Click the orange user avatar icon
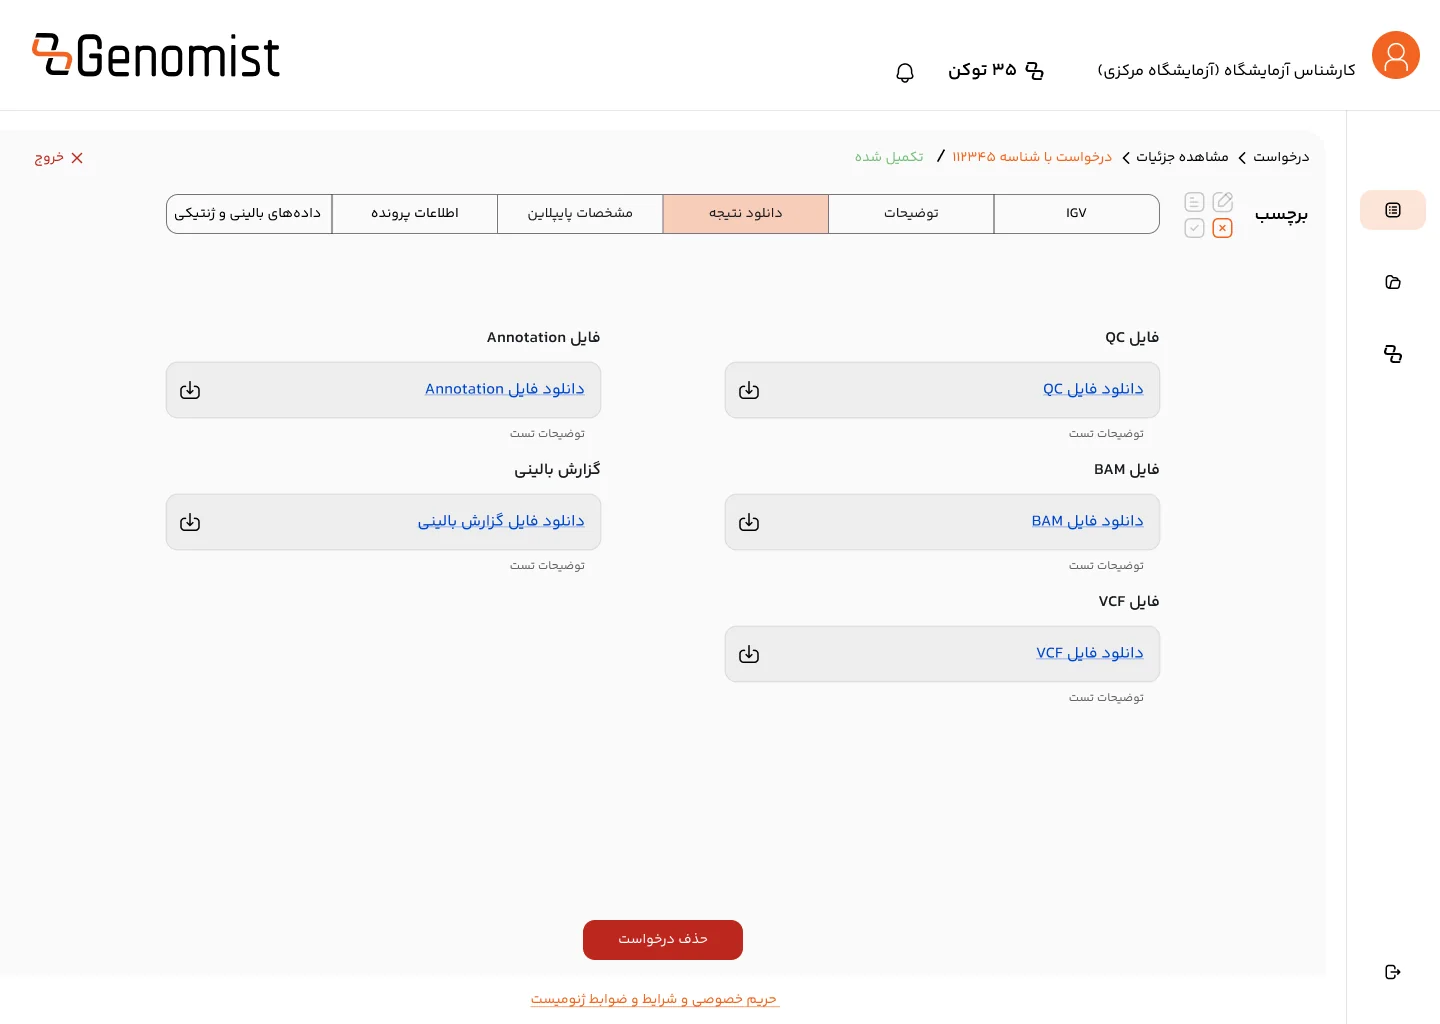 click(x=1396, y=55)
